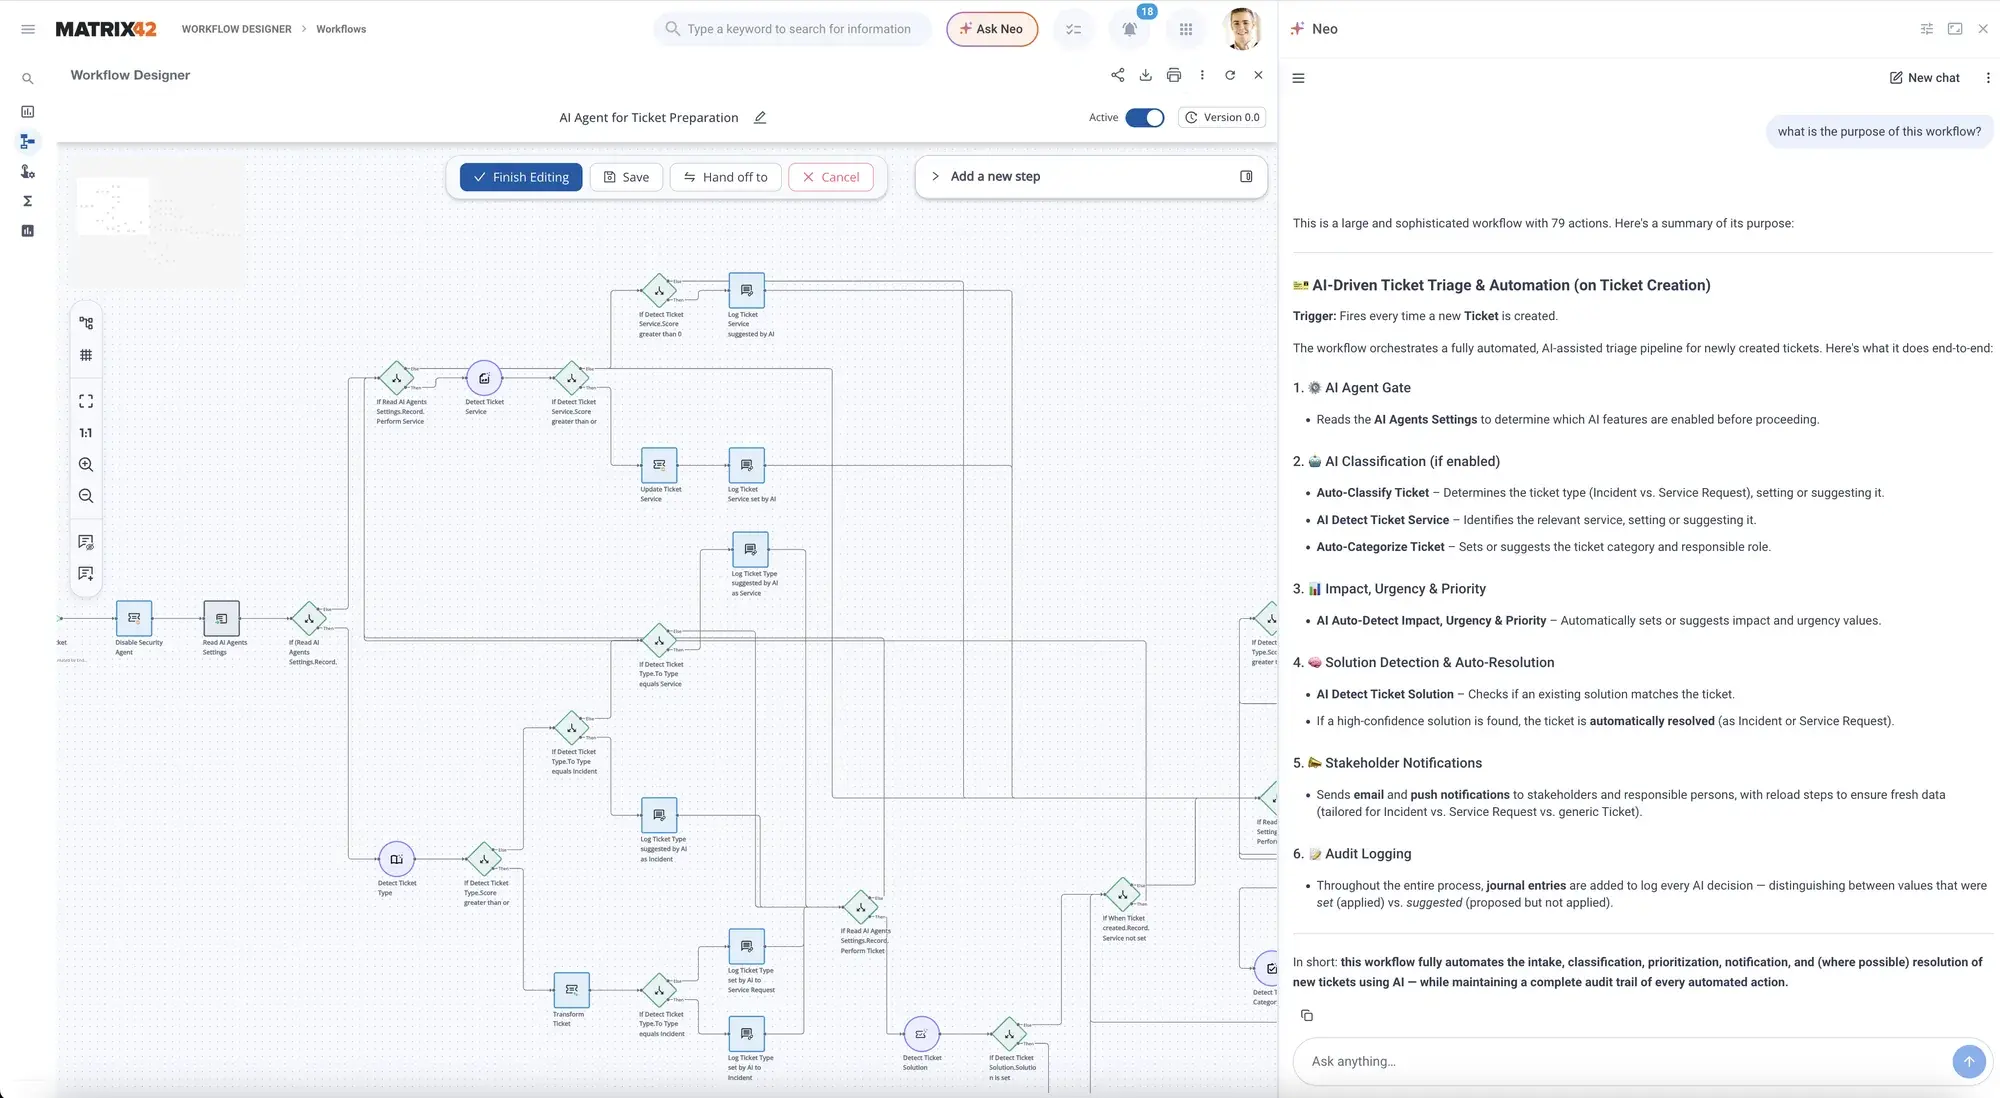Select the Detect Ticket Solution node
The image size is (2000, 1098).
pos(921,1034)
